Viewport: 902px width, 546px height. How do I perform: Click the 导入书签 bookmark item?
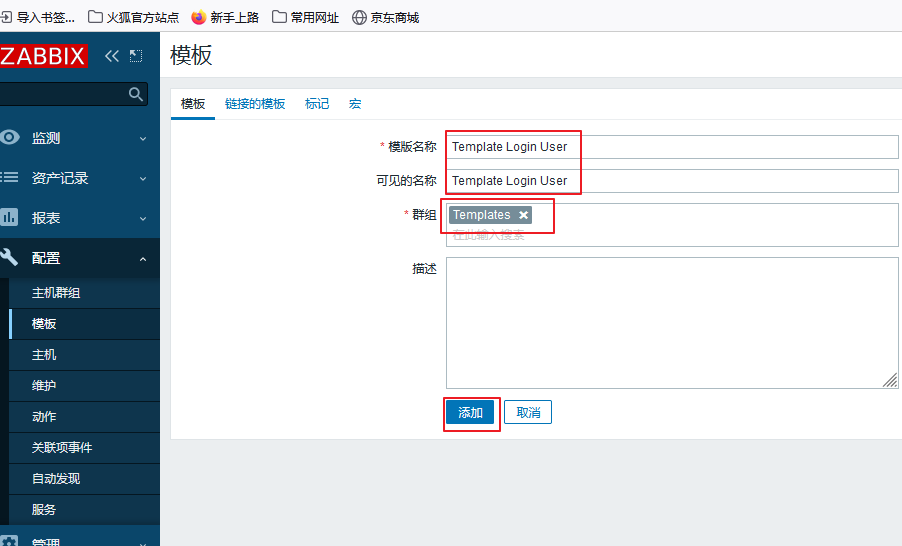tap(38, 17)
